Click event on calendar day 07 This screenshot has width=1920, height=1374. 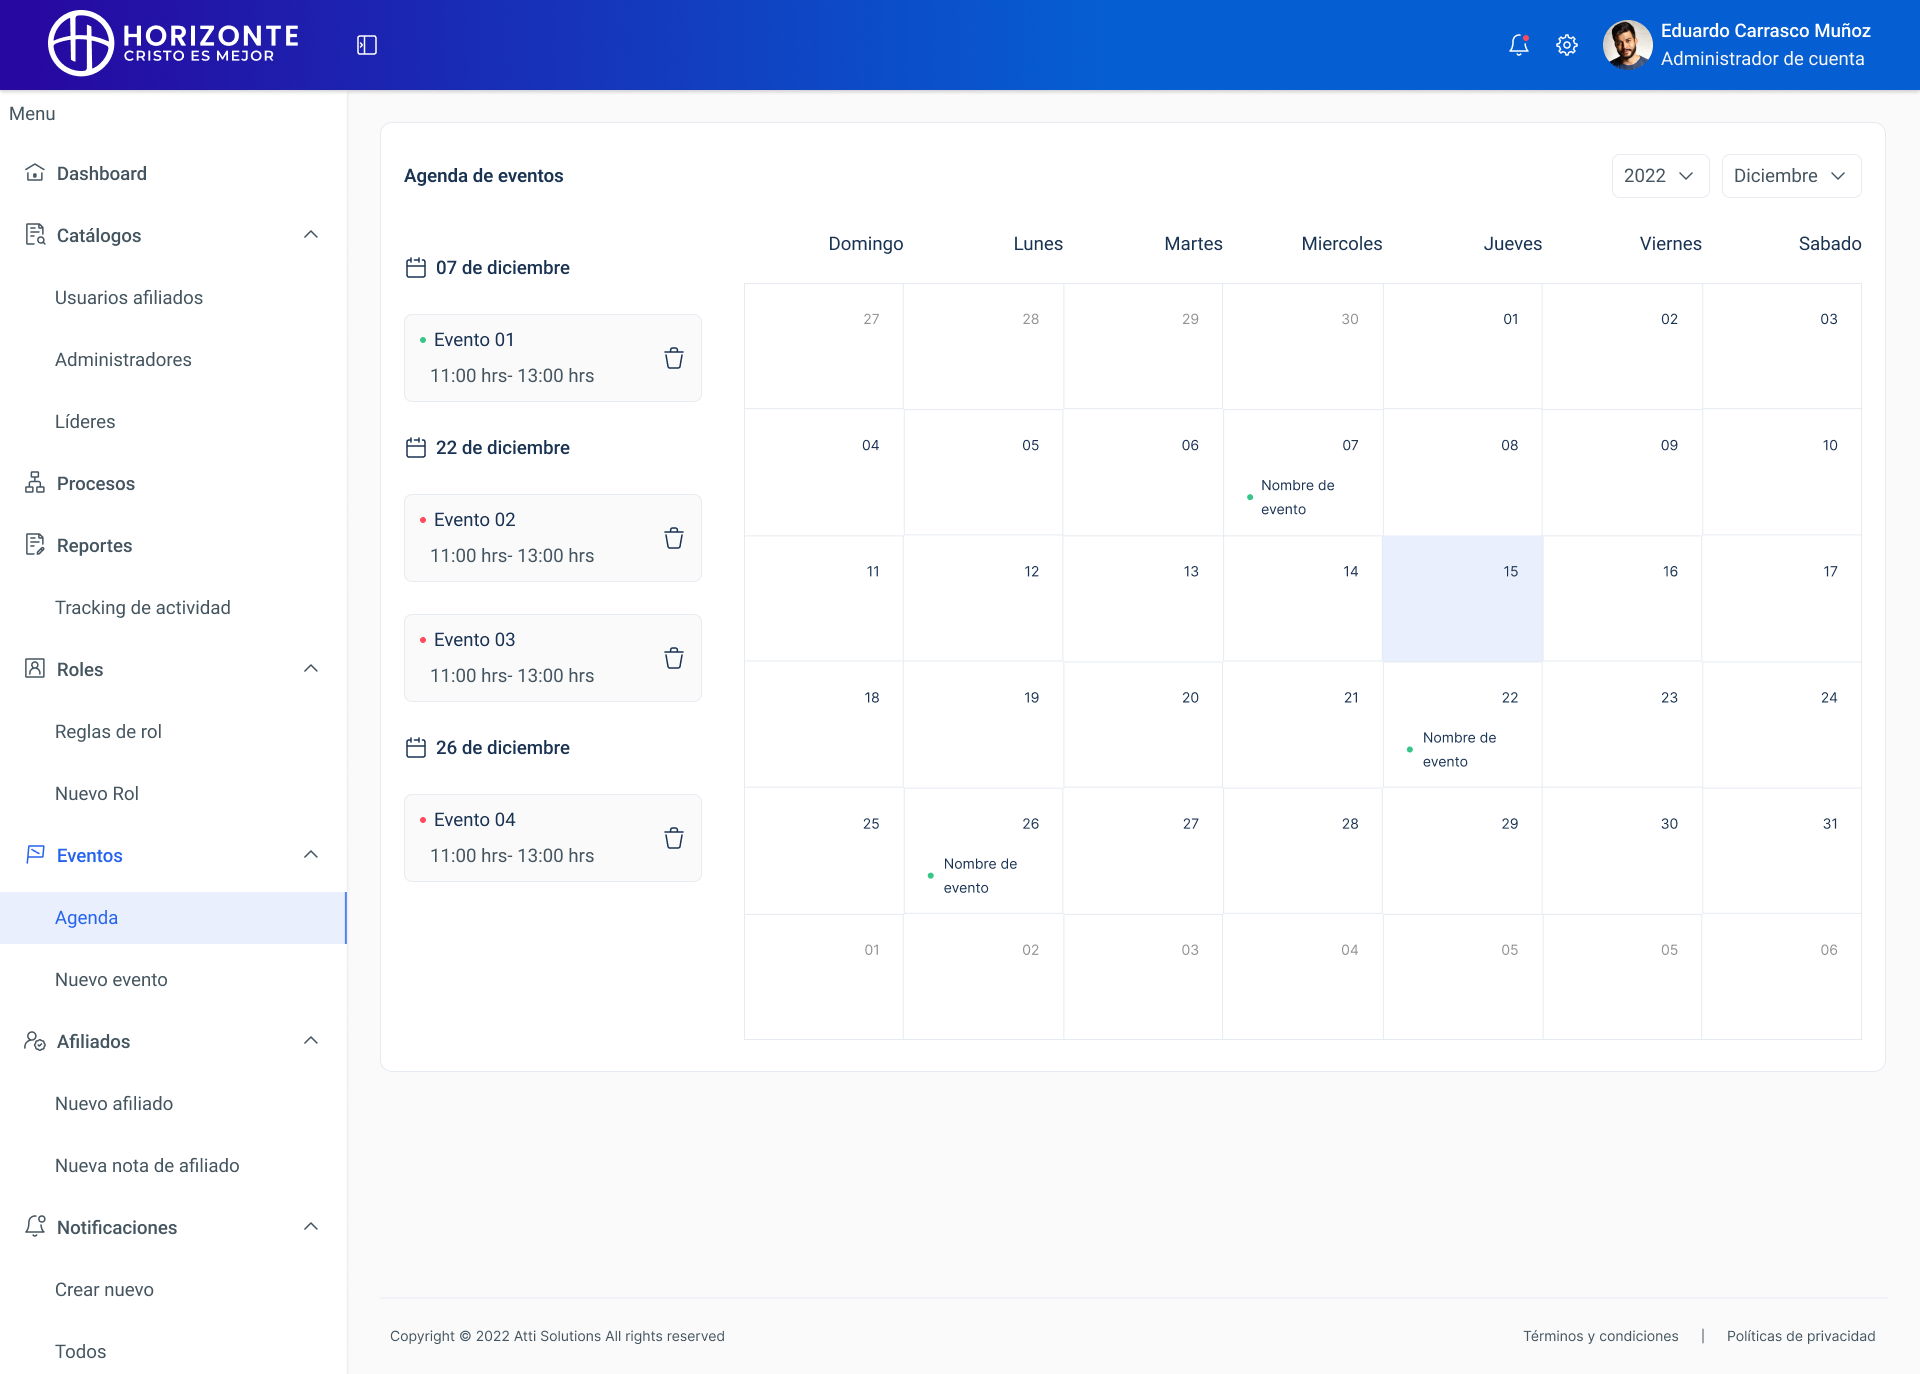pos(1292,497)
